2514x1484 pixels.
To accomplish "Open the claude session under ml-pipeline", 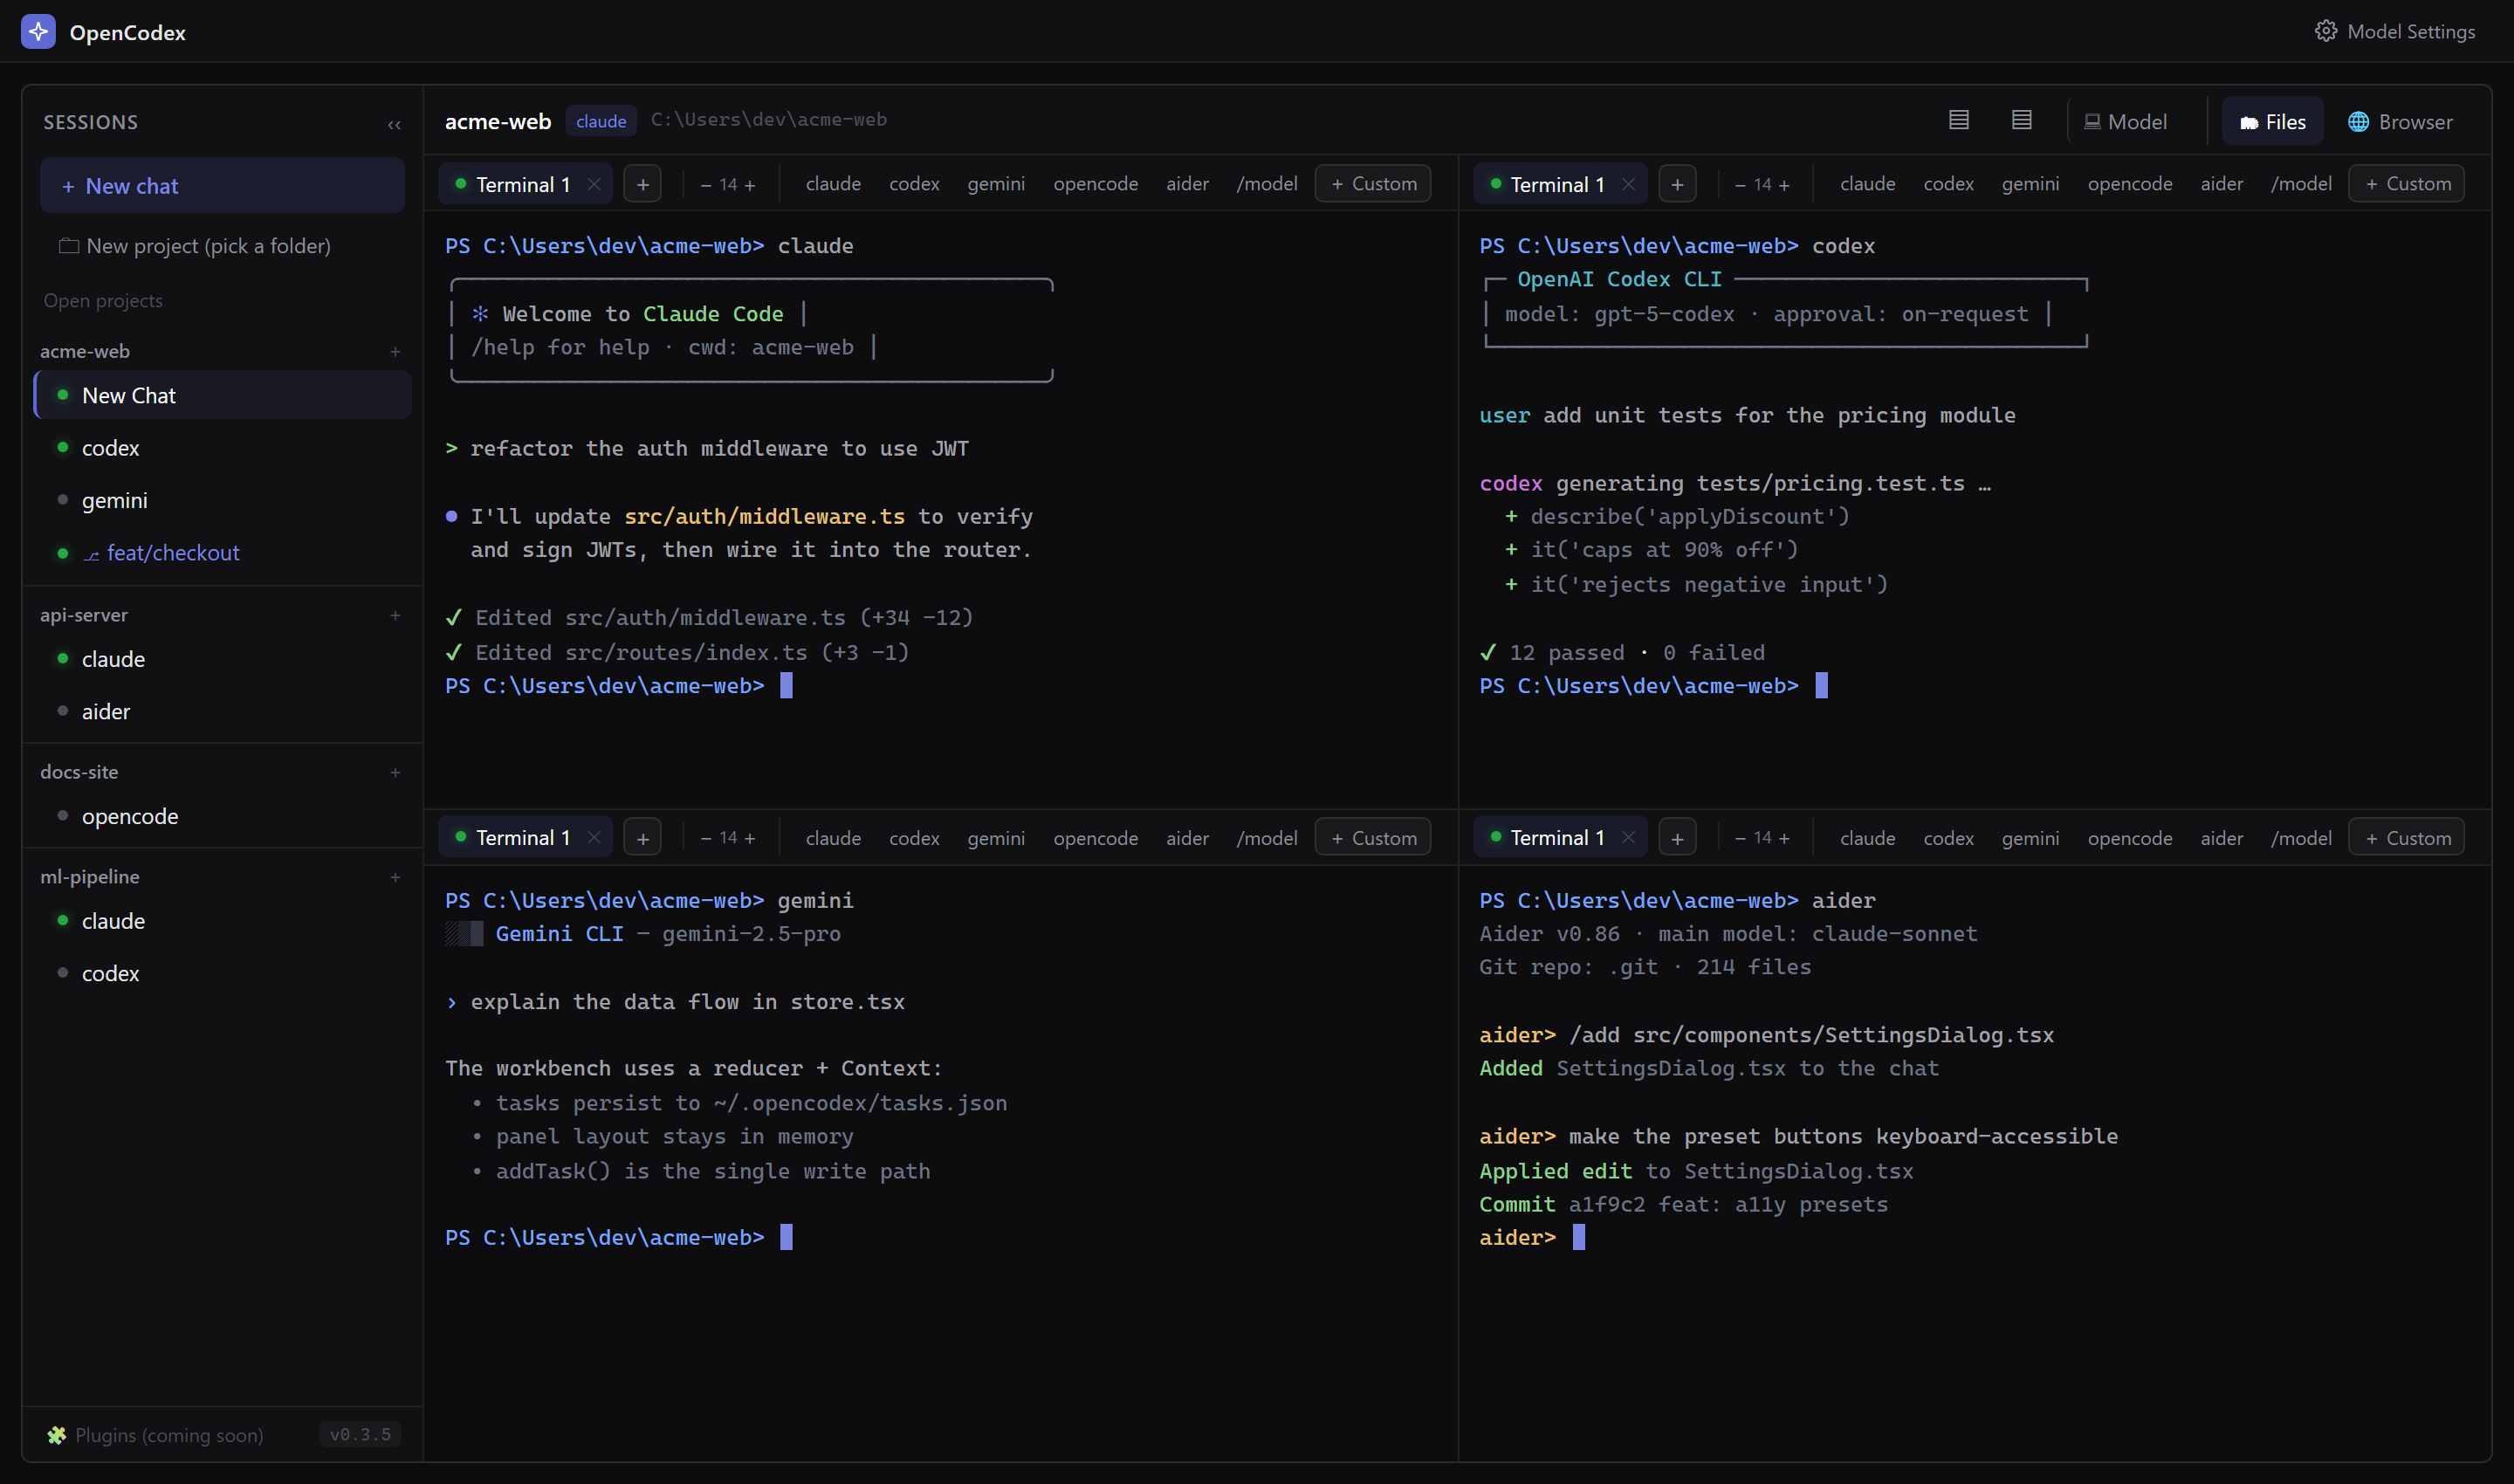I will tap(222, 921).
